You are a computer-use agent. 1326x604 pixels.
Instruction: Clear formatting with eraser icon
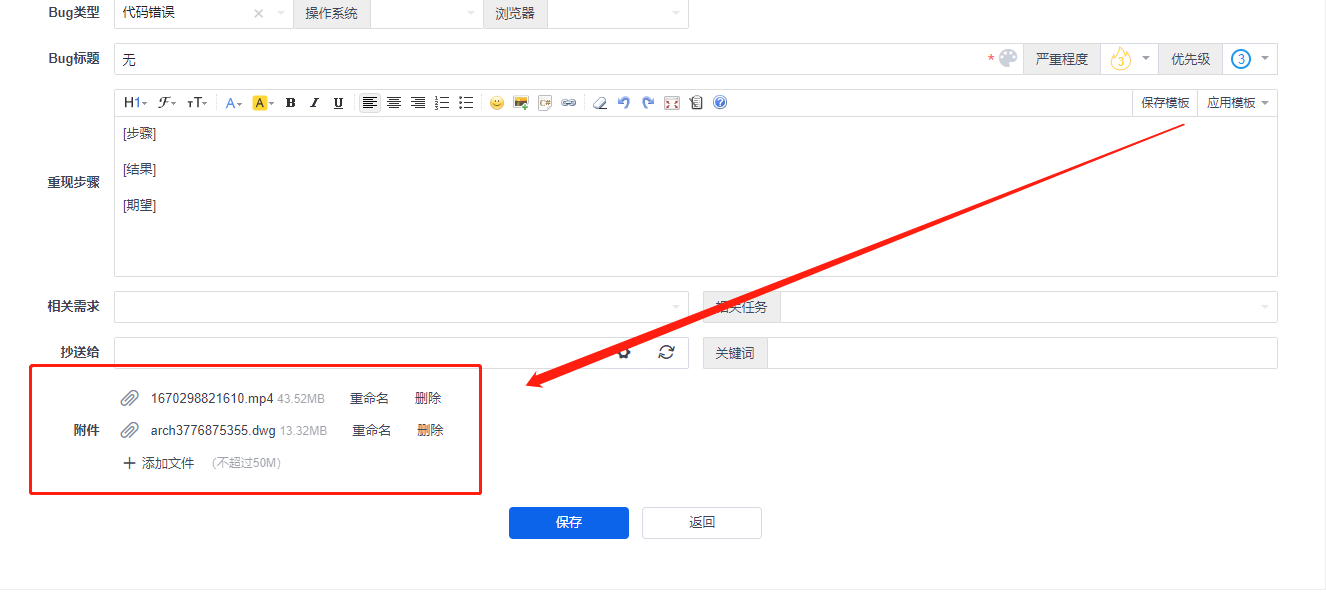click(600, 103)
